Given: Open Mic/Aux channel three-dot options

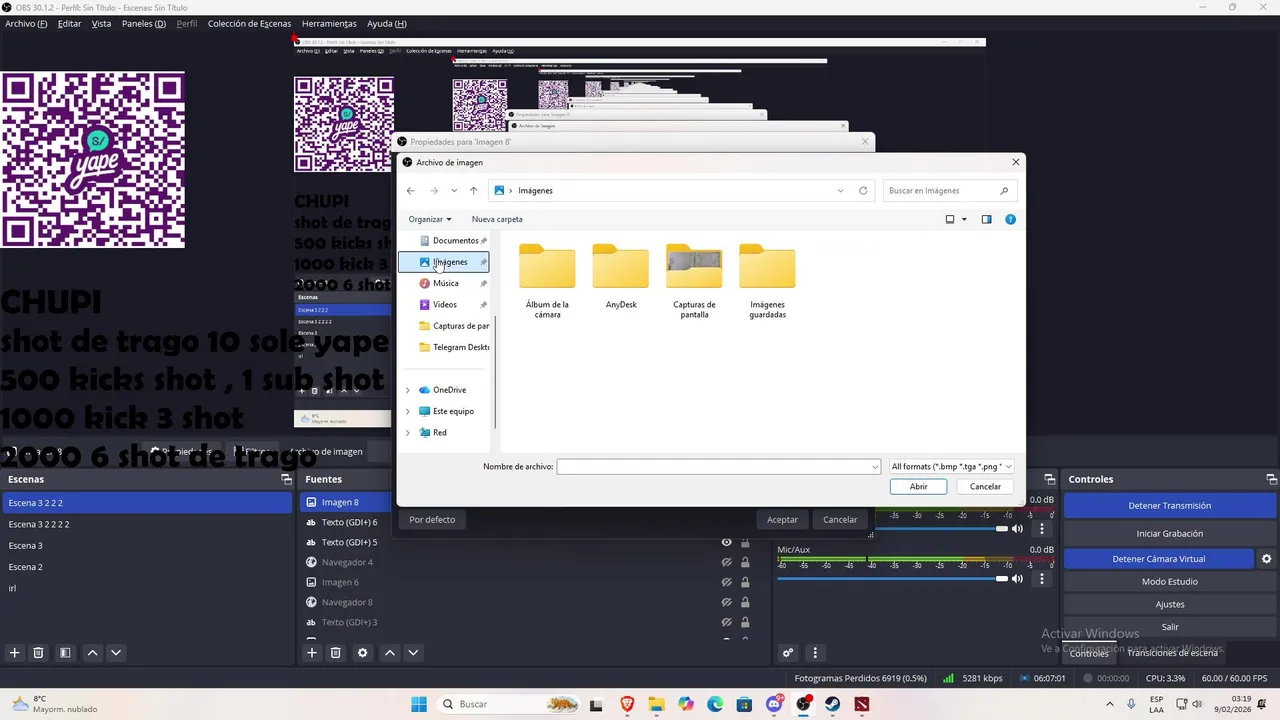Looking at the screenshot, I should click(1042, 578).
